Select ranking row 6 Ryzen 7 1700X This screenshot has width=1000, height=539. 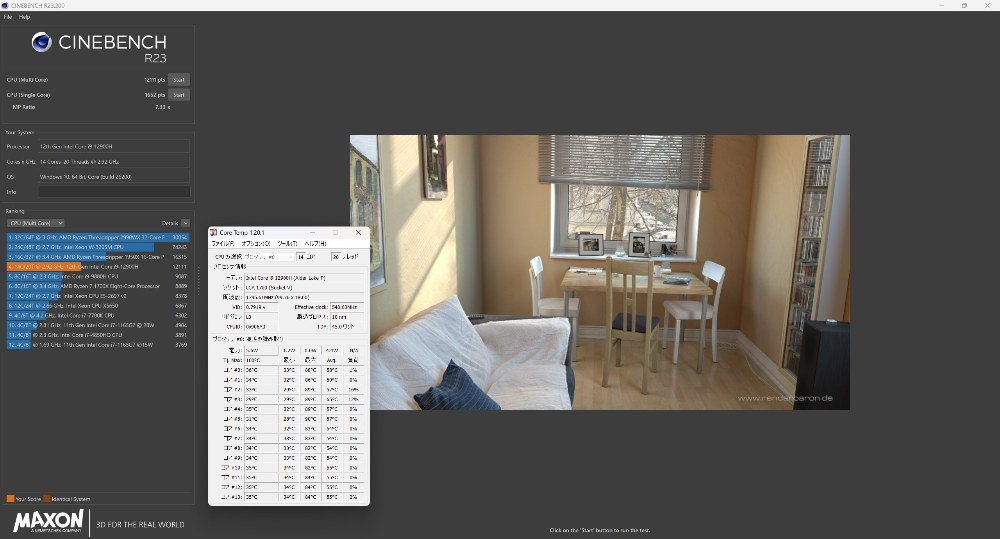(x=98, y=286)
